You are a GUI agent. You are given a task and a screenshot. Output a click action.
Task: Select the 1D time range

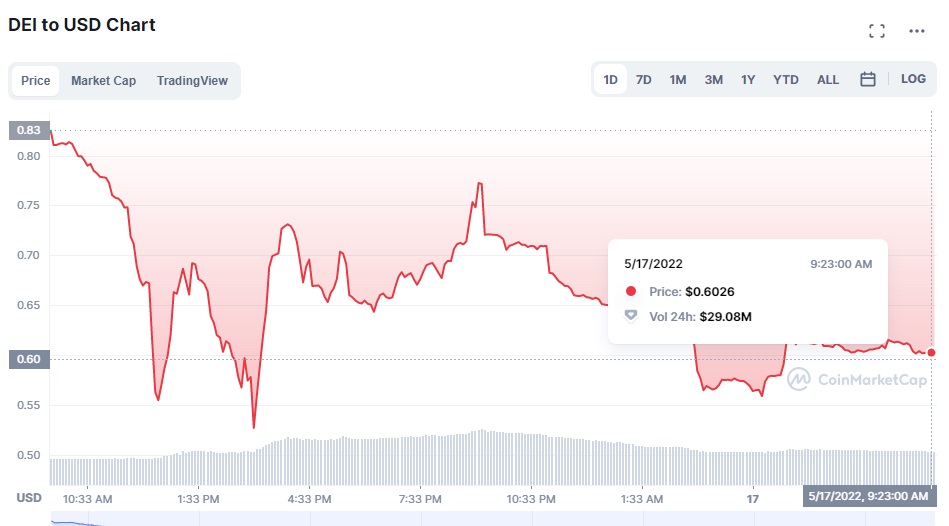[x=610, y=80]
